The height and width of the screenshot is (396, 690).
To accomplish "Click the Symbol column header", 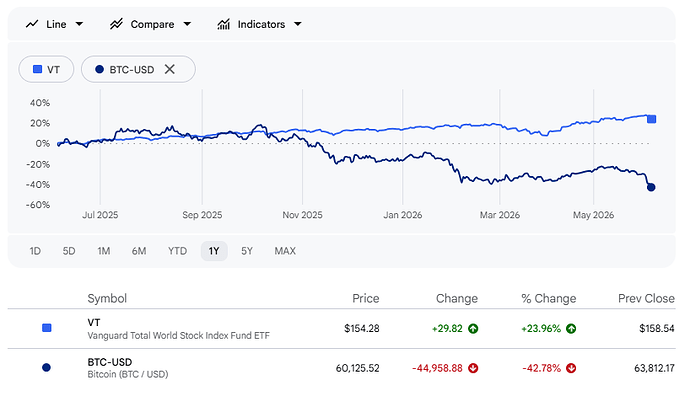I will [107, 298].
